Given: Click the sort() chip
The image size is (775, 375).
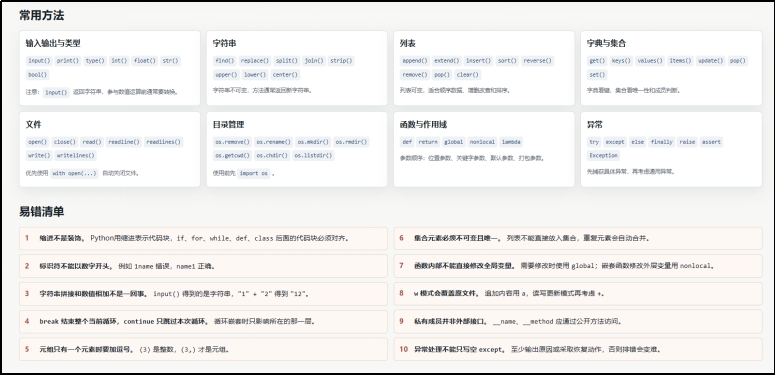Looking at the screenshot, I should (x=508, y=61).
